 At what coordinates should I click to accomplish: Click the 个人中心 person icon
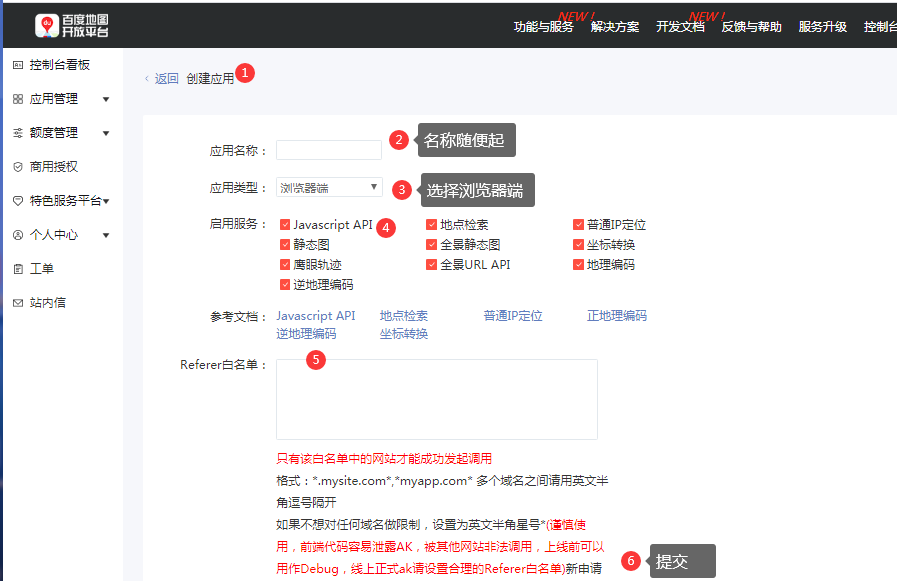pyautogui.click(x=17, y=234)
